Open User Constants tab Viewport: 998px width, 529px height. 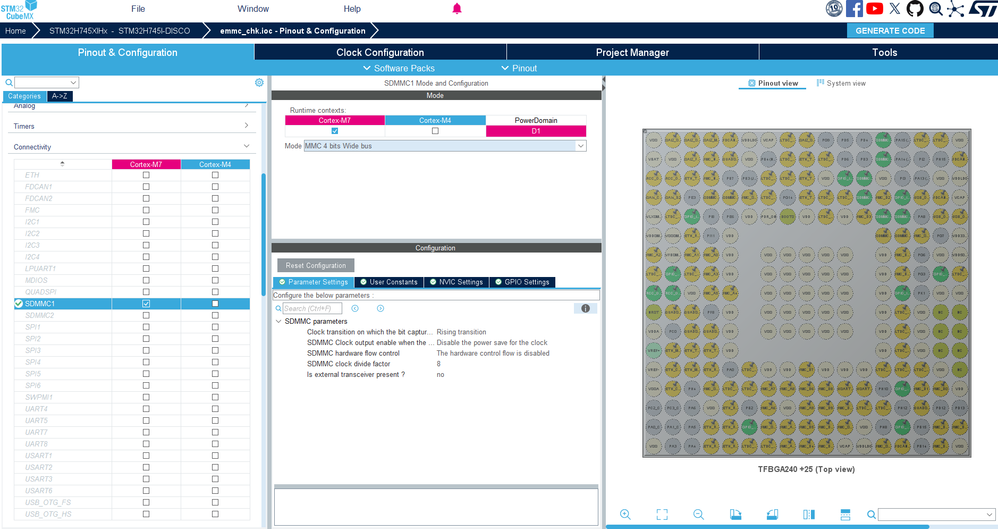tap(388, 282)
